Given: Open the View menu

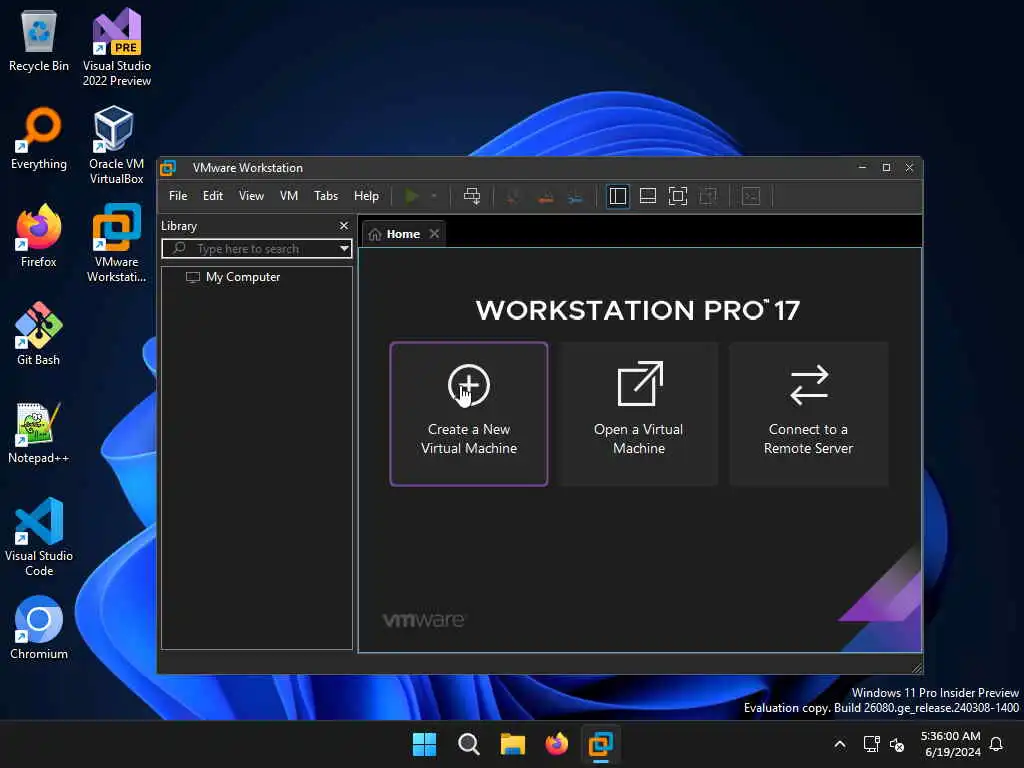Looking at the screenshot, I should (x=251, y=196).
